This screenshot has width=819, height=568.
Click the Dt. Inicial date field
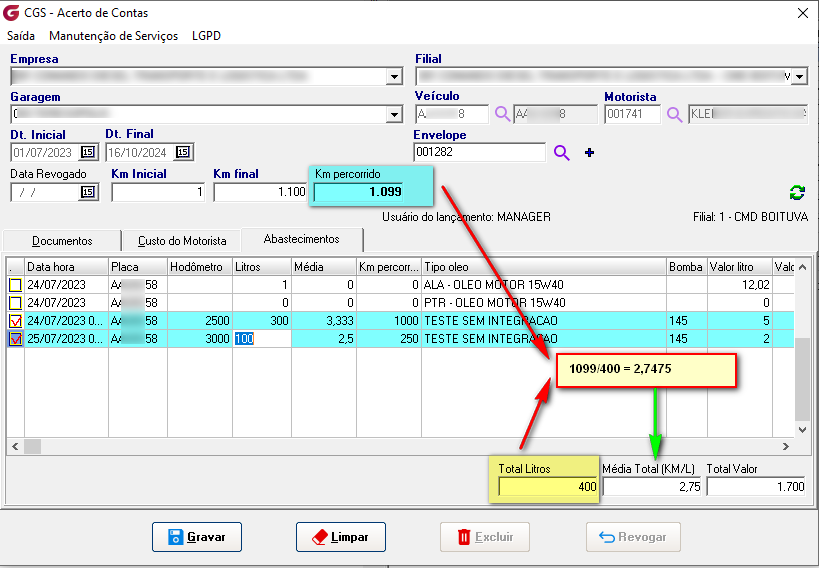coord(45,152)
